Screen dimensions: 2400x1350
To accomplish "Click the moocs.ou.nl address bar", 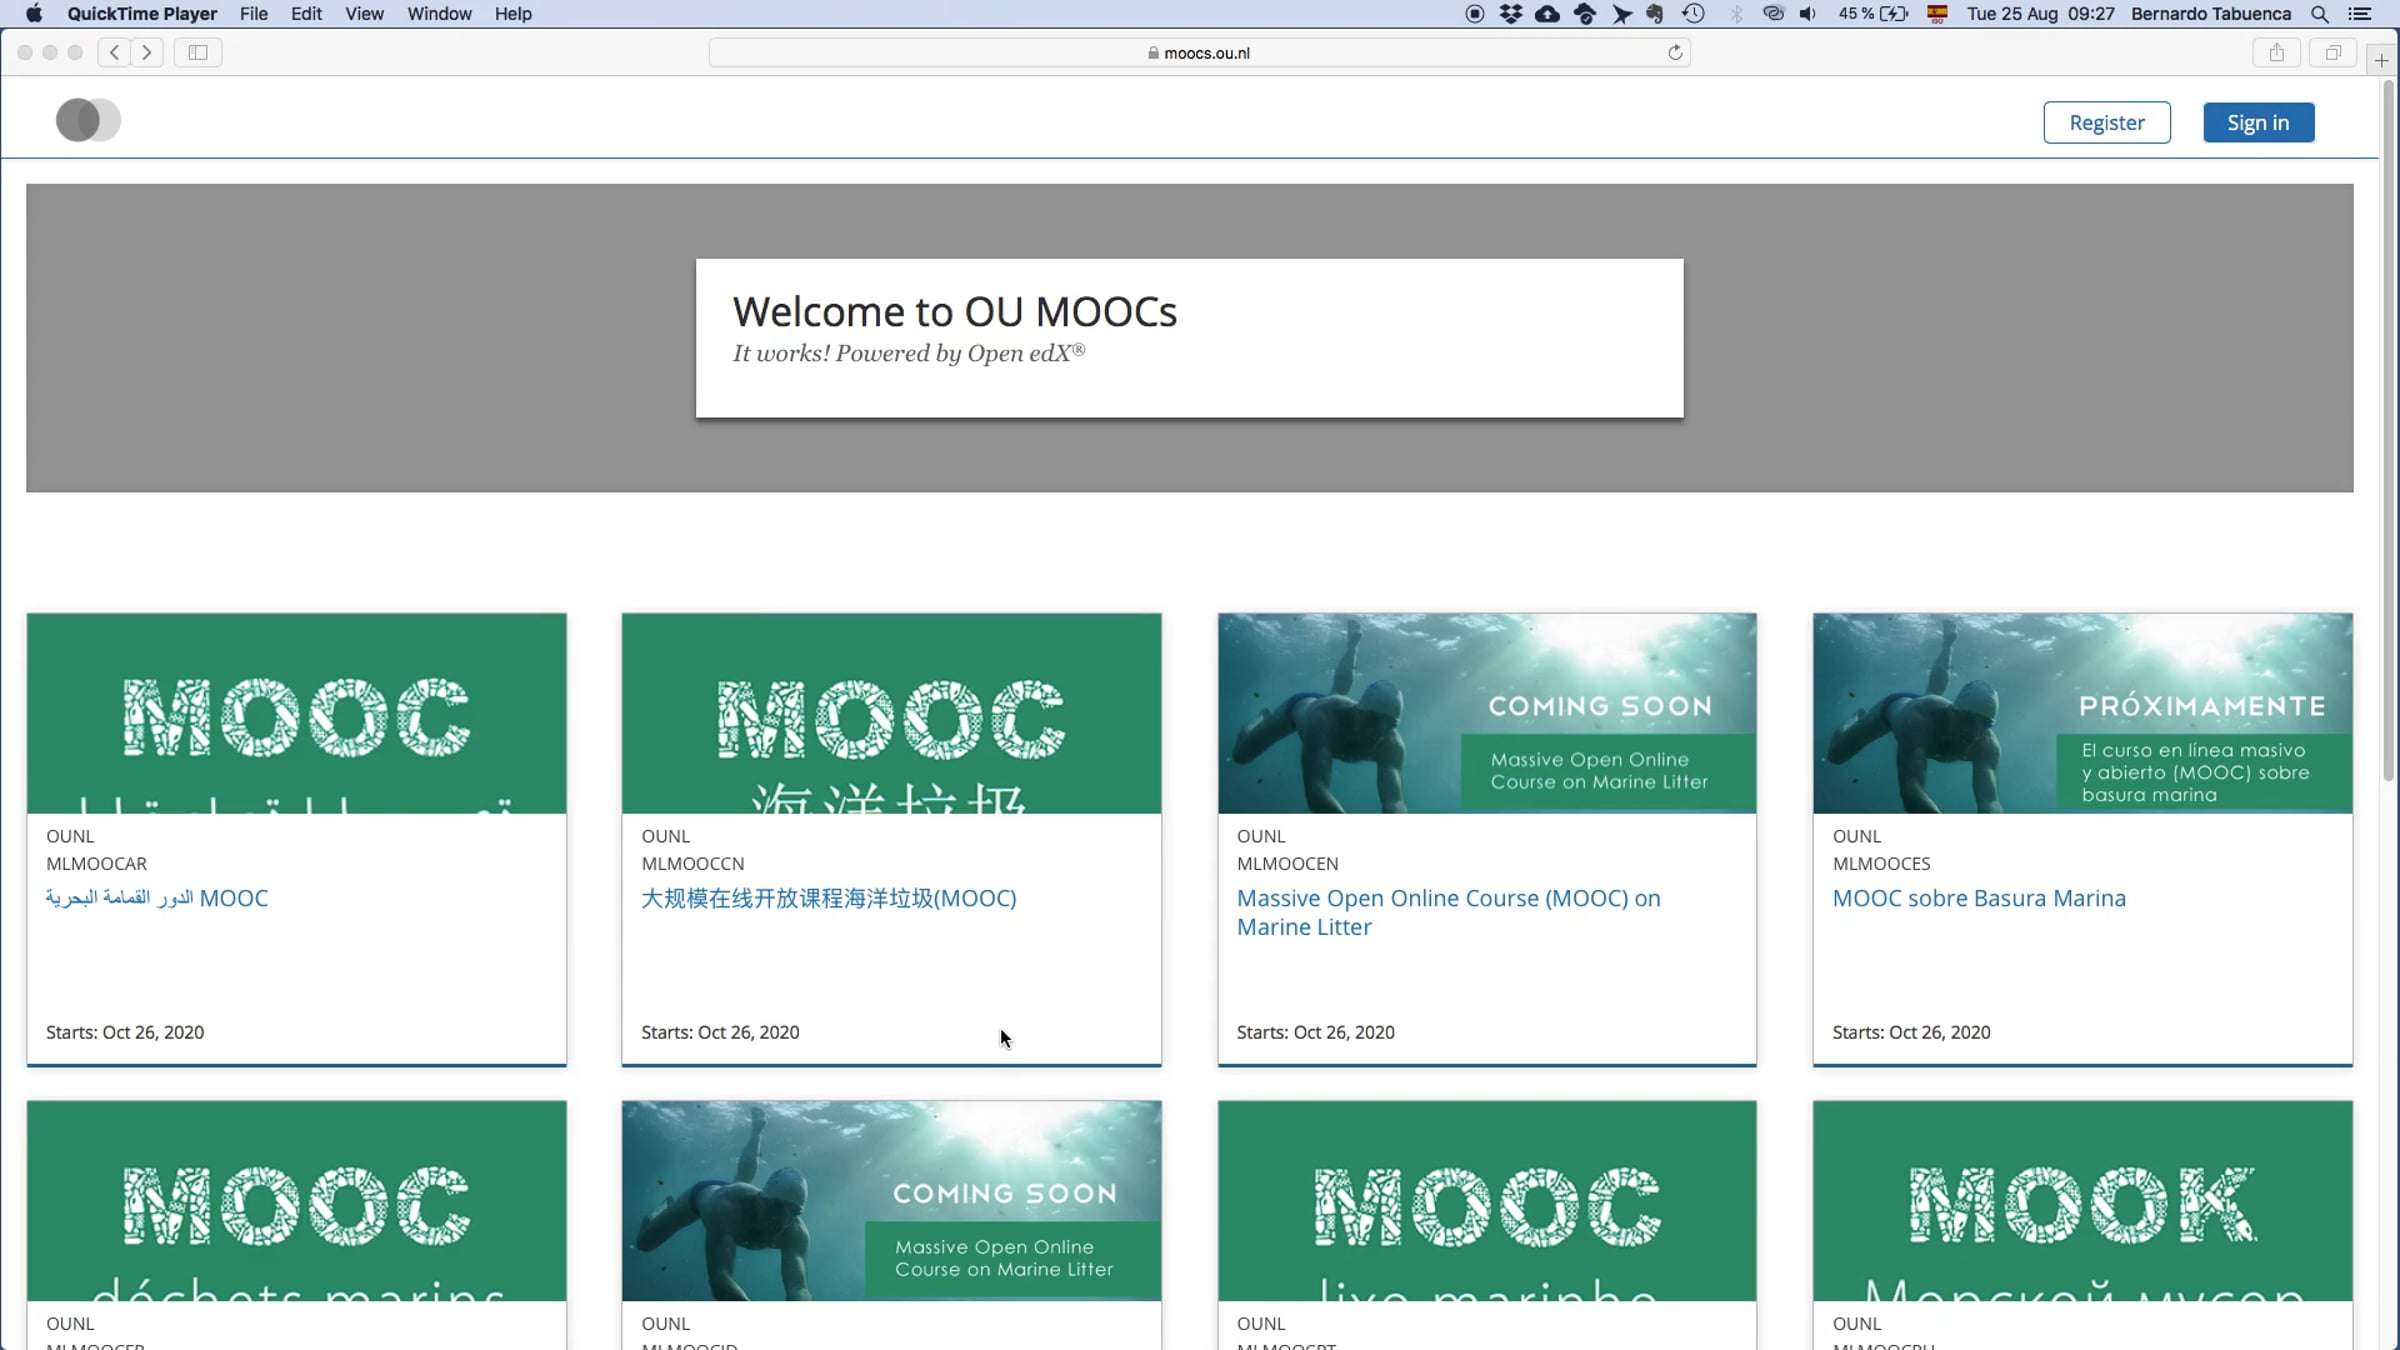I will pyautogui.click(x=1199, y=53).
